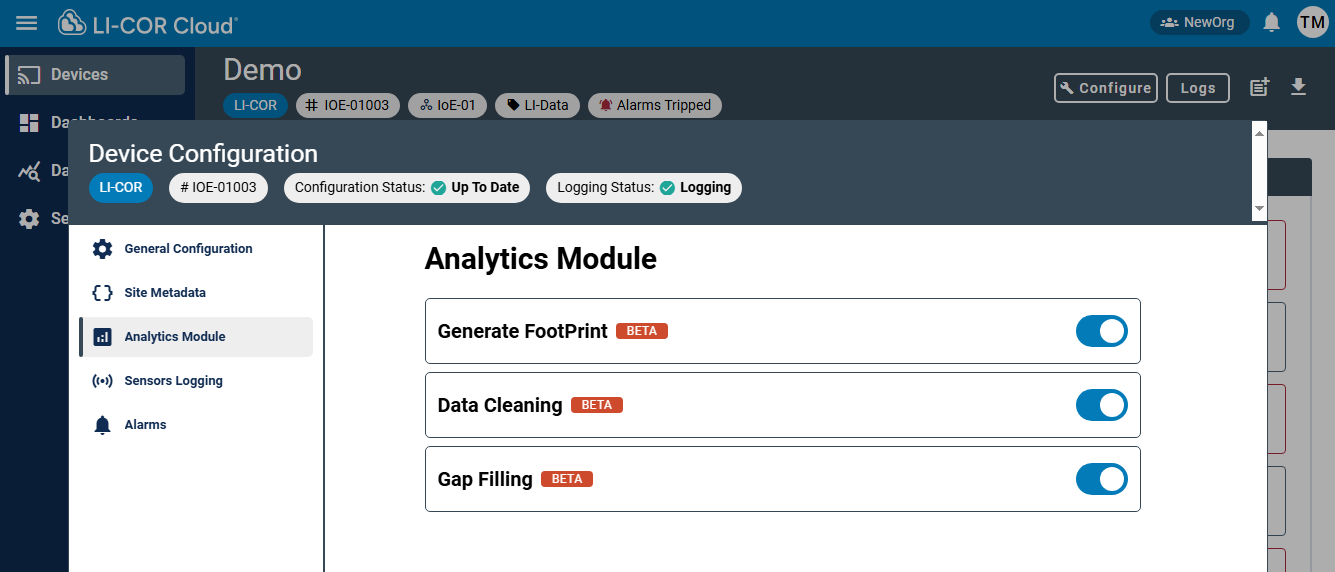Turn off Data Cleaning switch

click(1101, 405)
